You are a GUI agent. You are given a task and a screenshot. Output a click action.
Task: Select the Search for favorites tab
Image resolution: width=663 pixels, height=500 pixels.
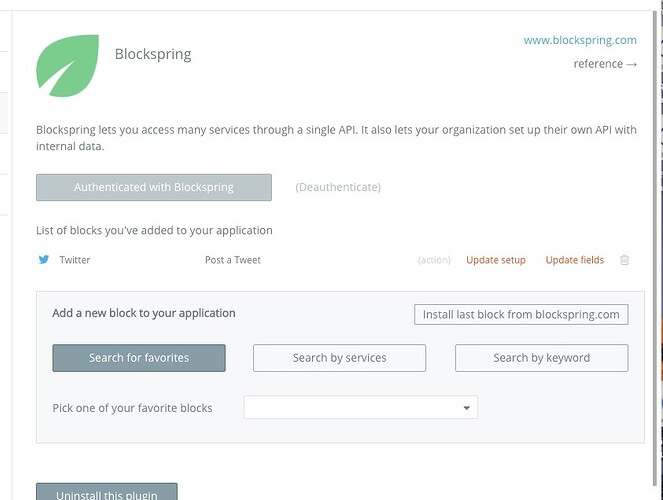point(139,358)
